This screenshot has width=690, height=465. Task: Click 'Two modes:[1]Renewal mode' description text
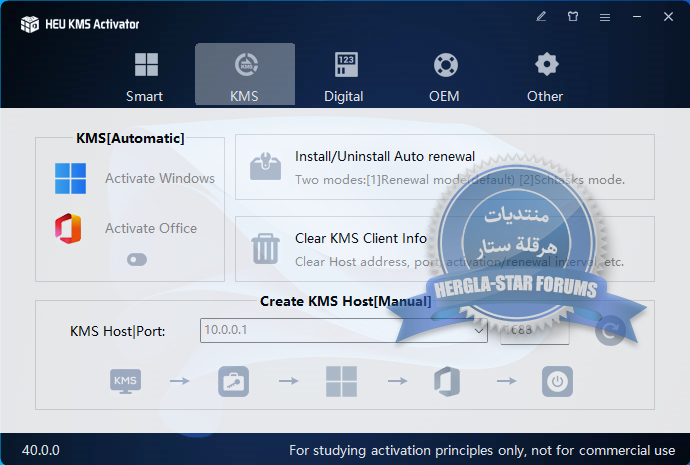point(459,179)
